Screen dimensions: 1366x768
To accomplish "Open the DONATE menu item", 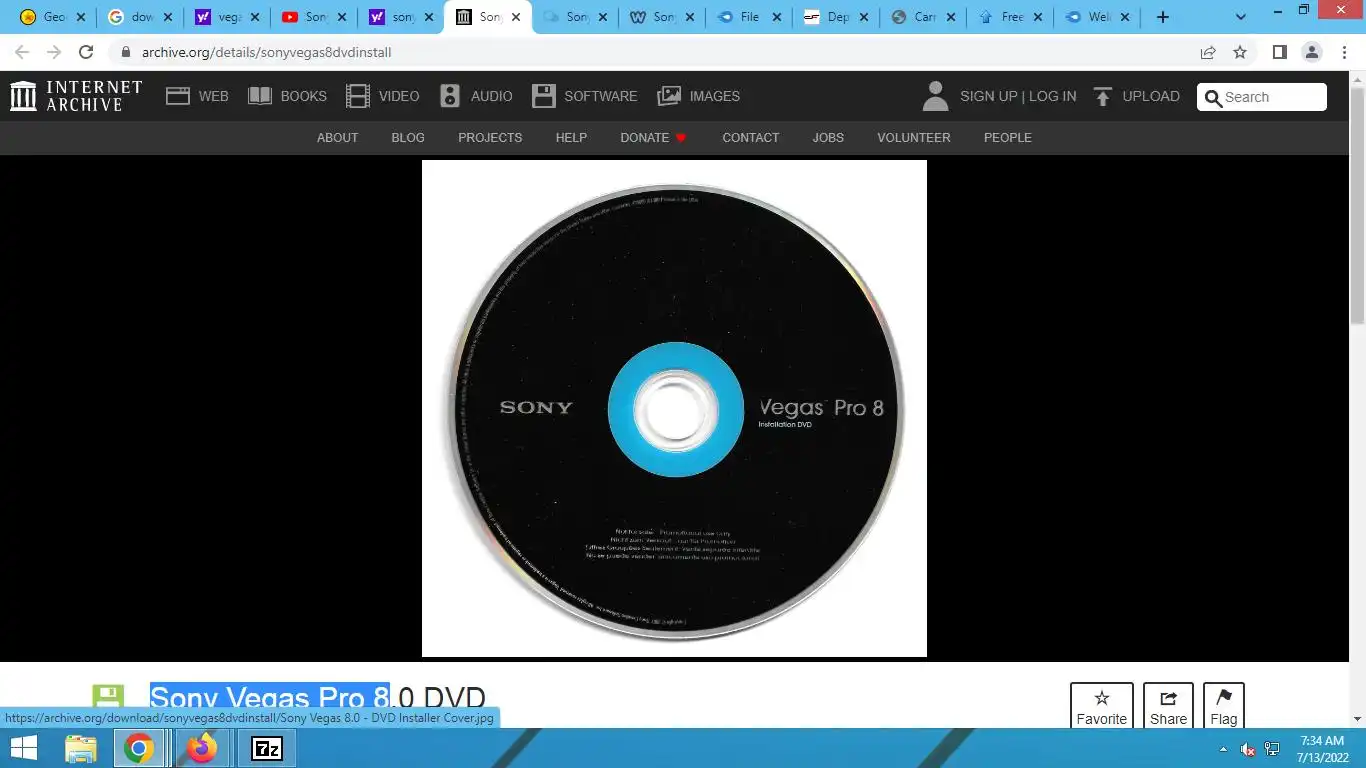I will pyautogui.click(x=653, y=138).
